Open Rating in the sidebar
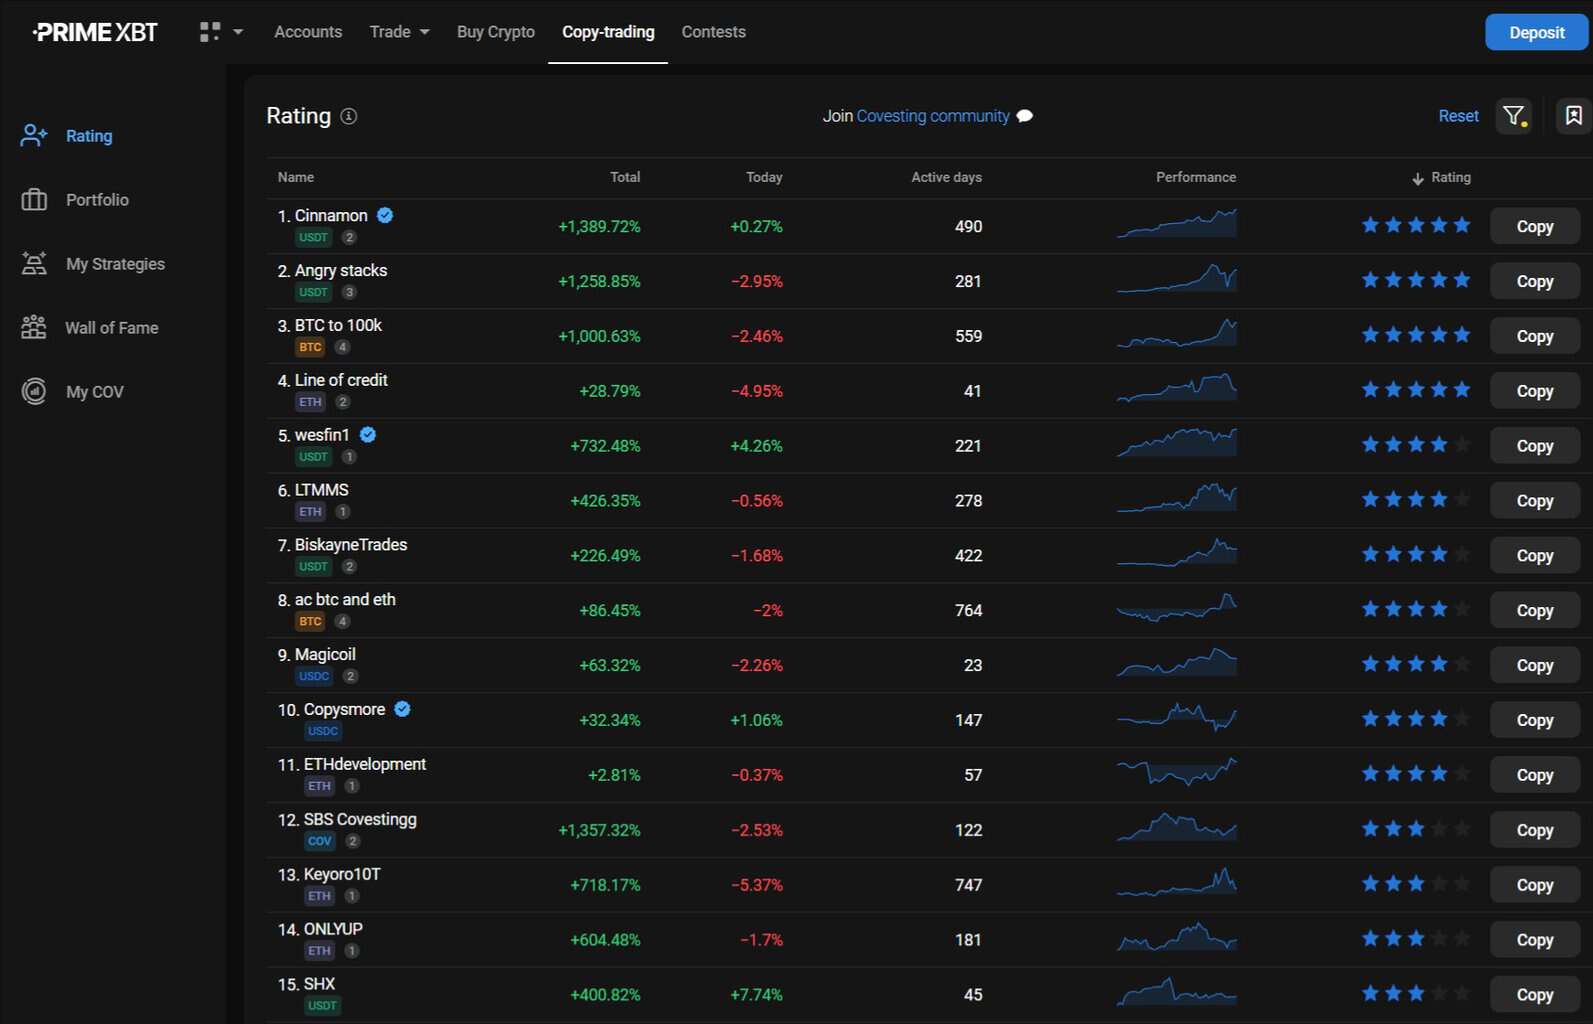 point(88,136)
